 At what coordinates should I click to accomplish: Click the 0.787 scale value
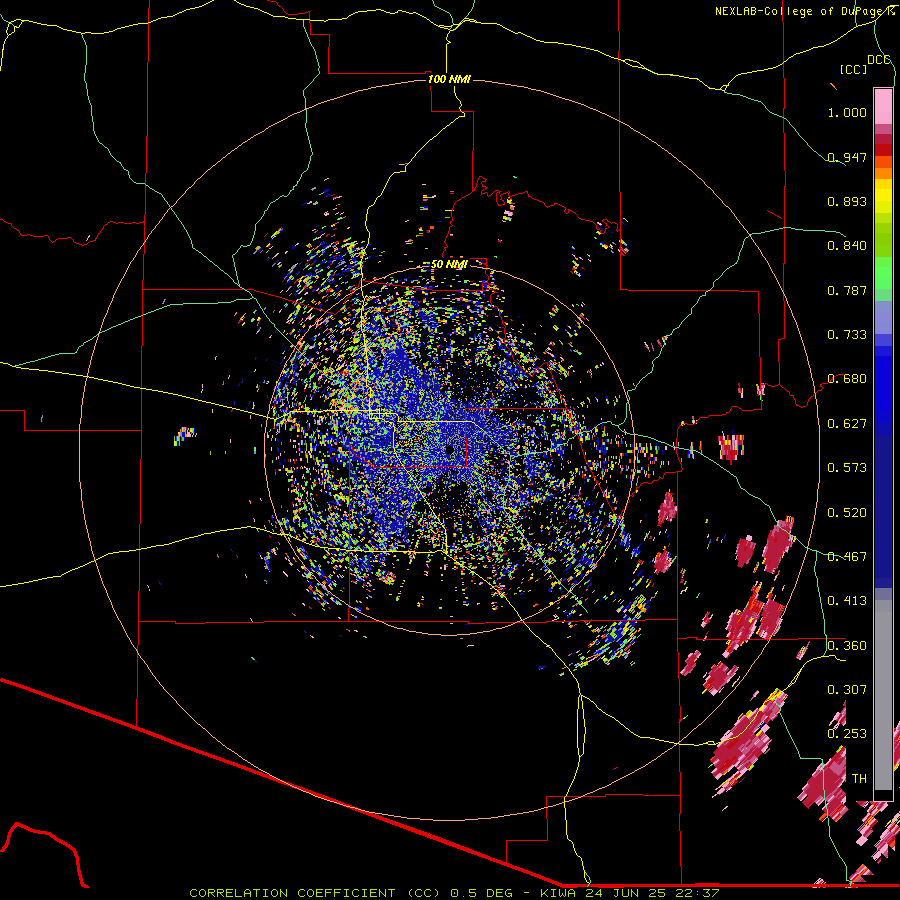[847, 290]
